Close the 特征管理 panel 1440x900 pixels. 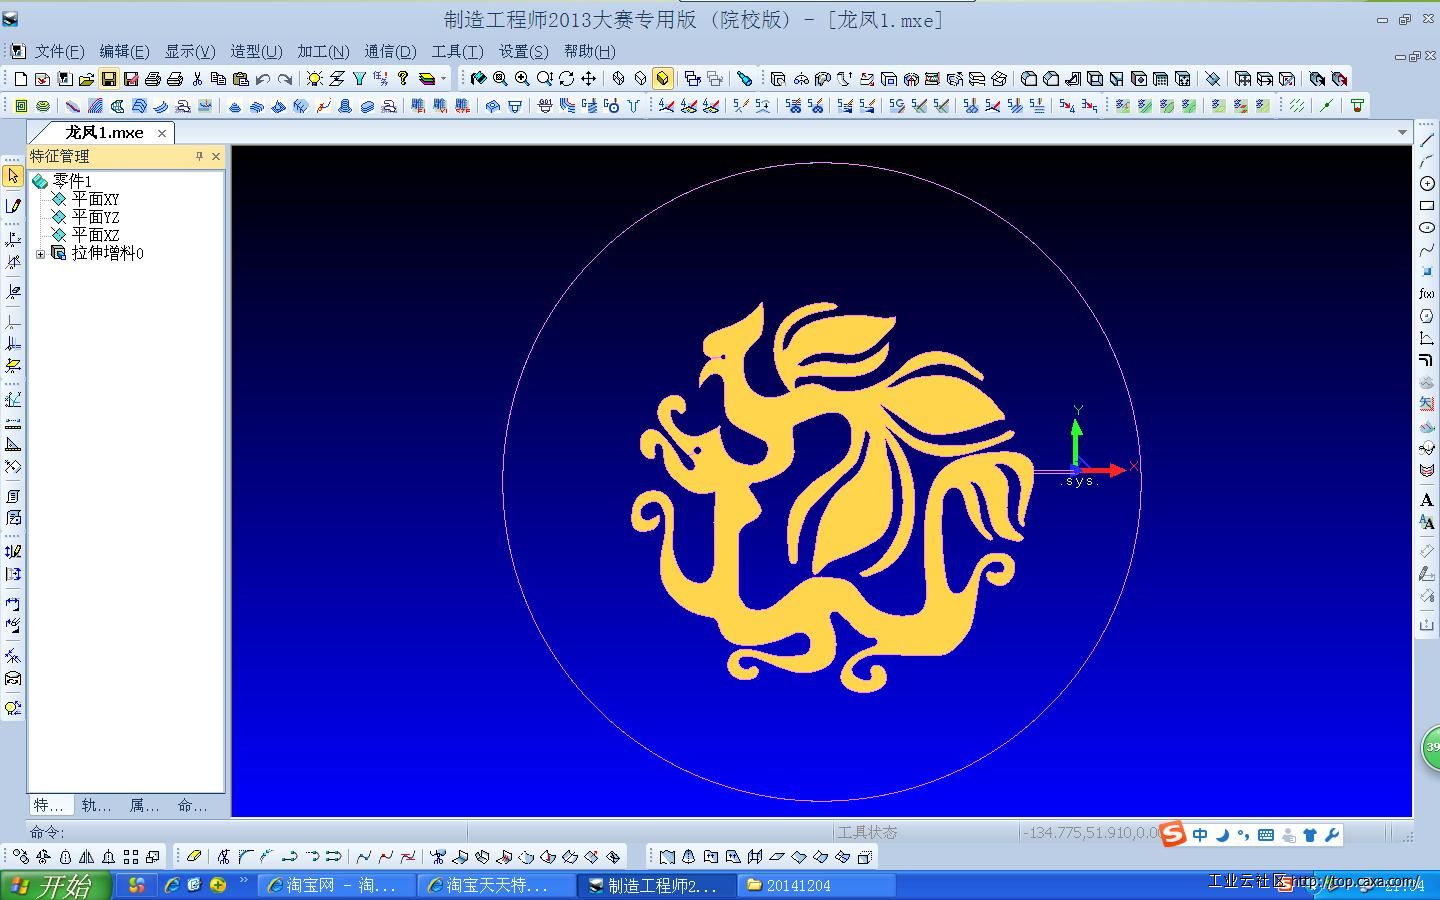click(x=216, y=156)
